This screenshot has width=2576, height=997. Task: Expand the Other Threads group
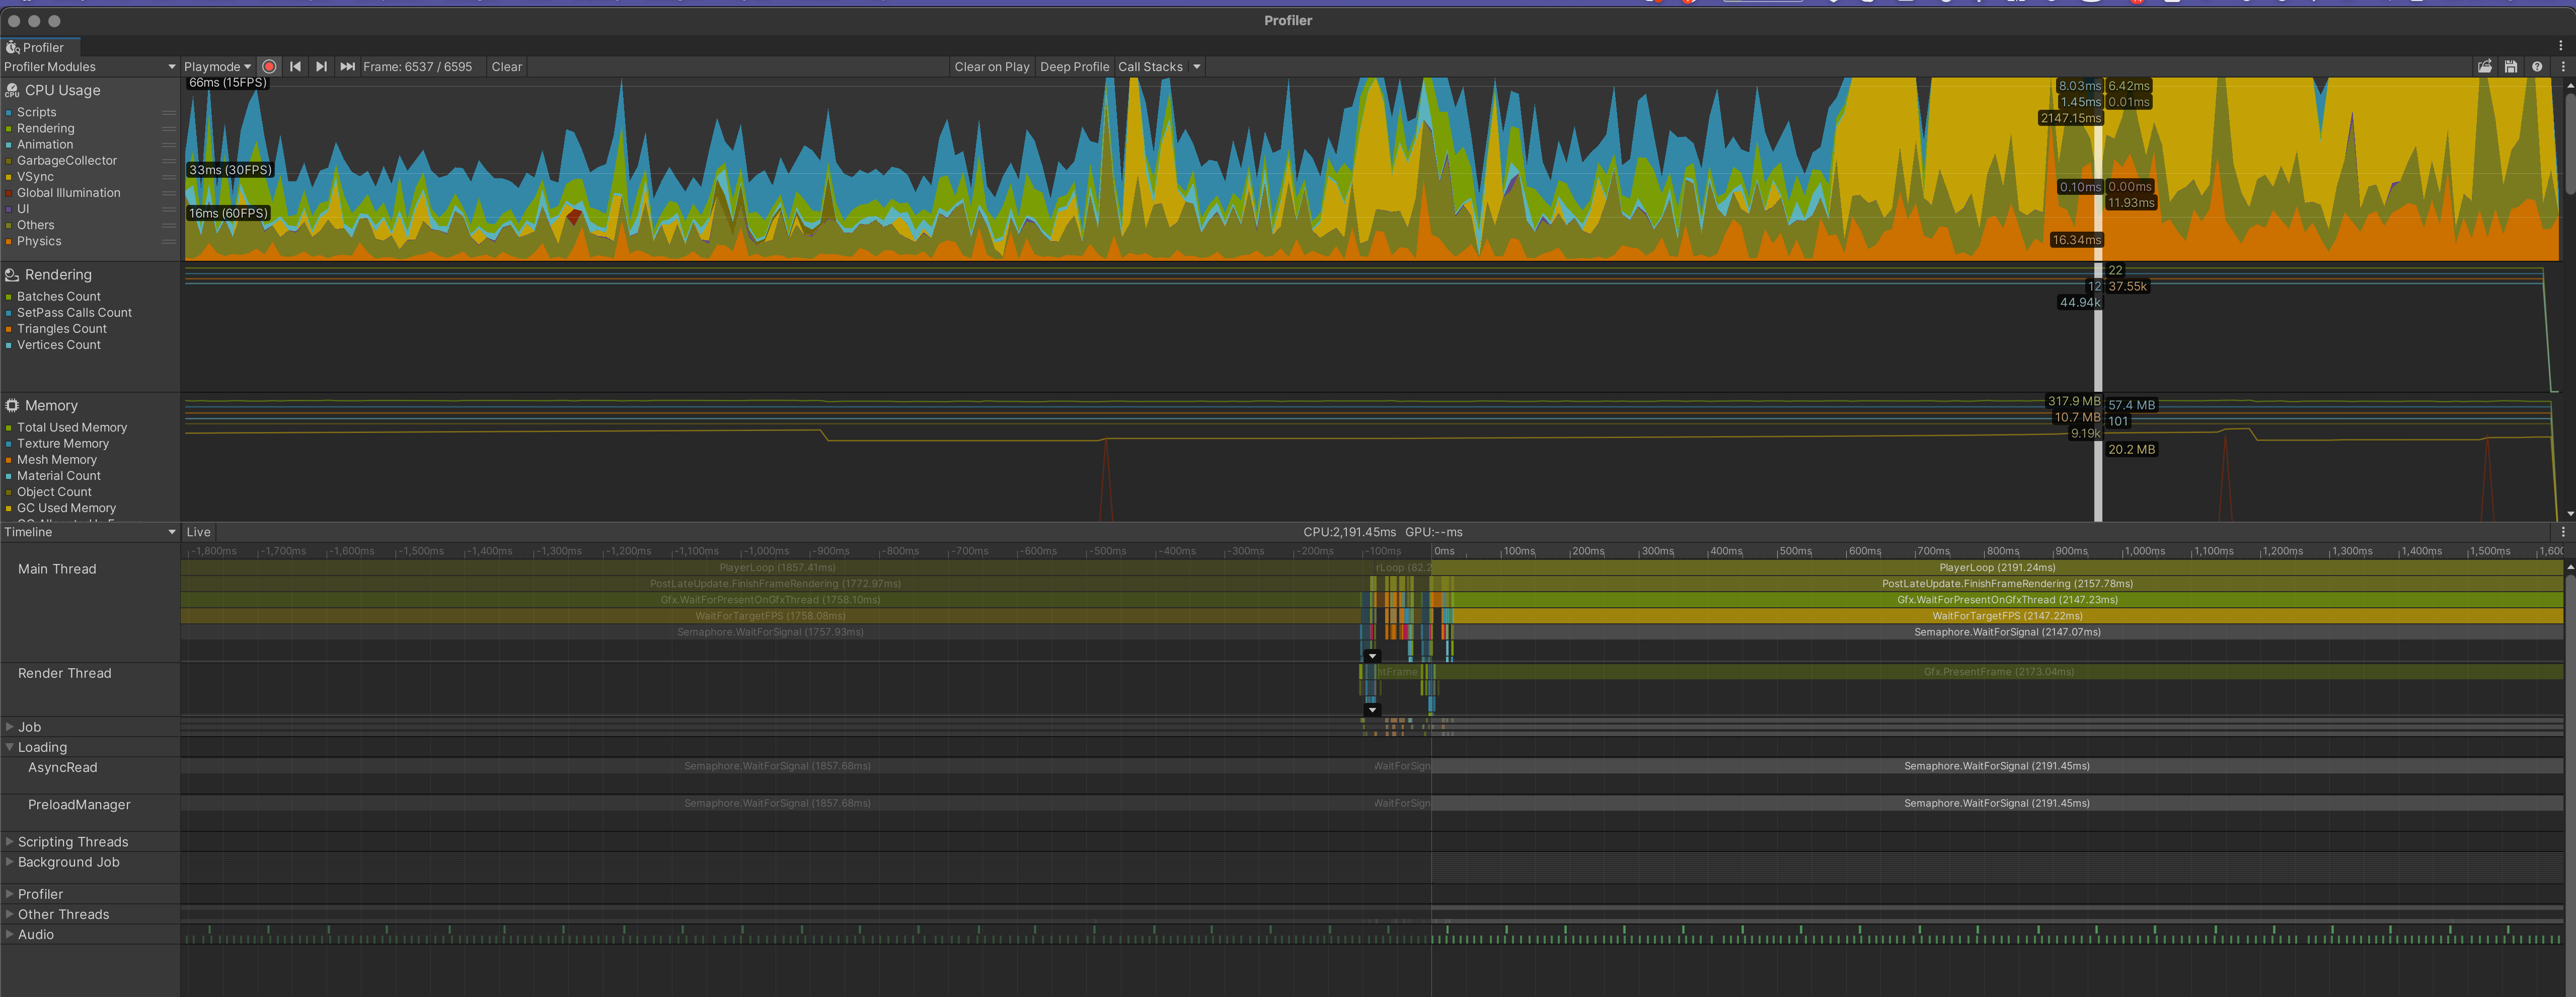tap(10, 914)
